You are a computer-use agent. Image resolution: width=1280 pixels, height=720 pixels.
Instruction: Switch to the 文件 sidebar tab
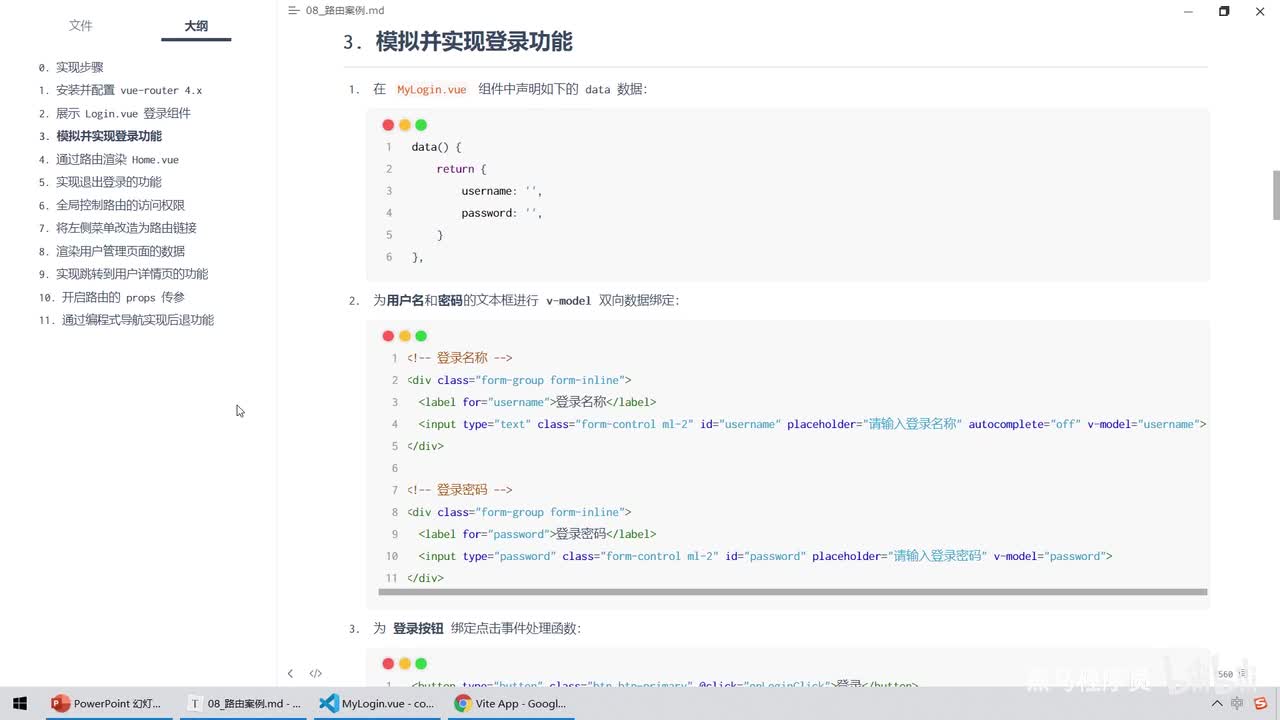pyautogui.click(x=80, y=26)
